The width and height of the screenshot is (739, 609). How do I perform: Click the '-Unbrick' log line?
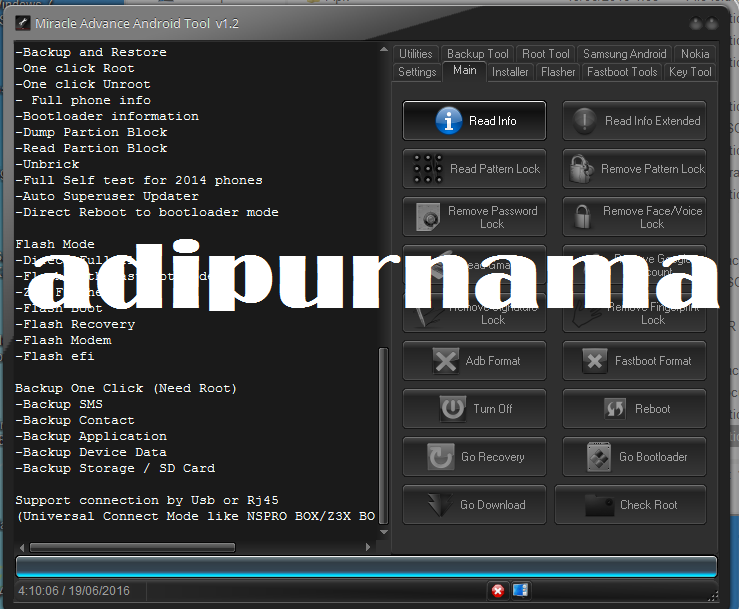[47, 165]
